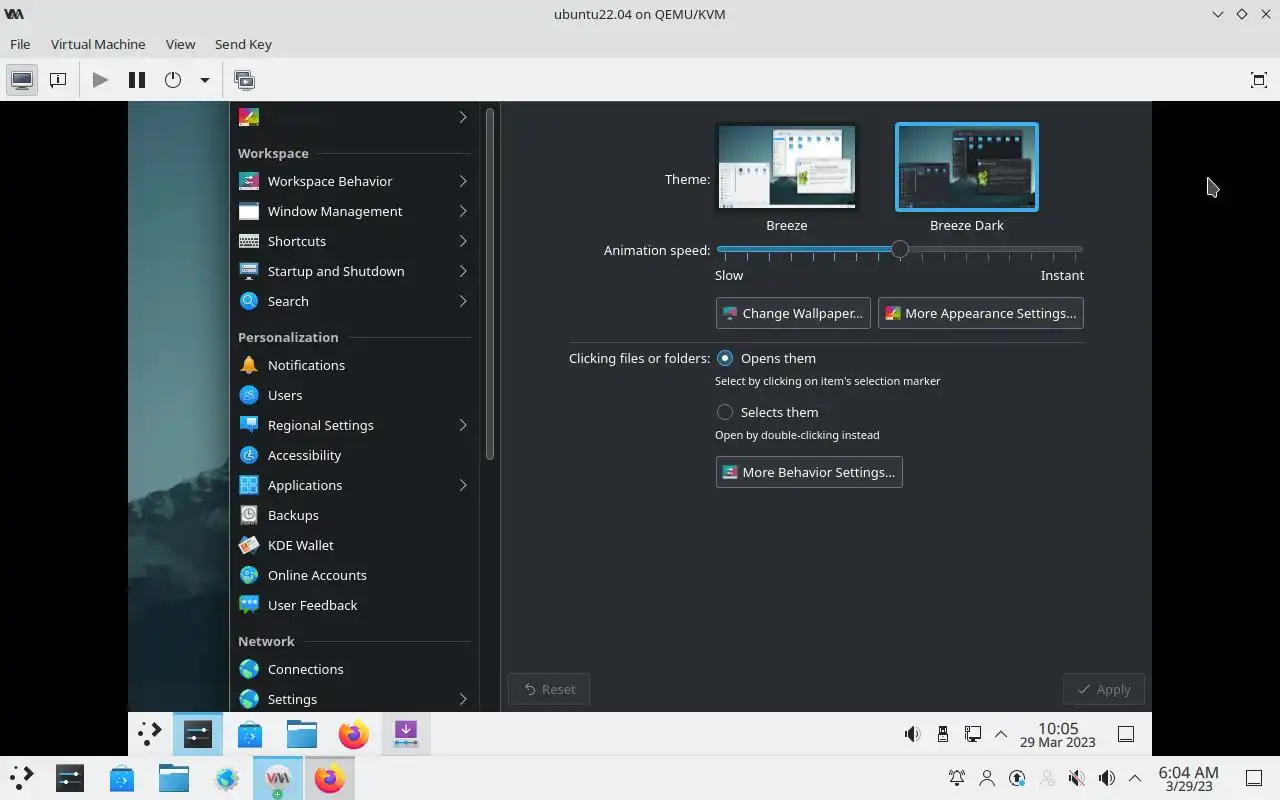Expand Search submenu arrow

[x=463, y=301]
